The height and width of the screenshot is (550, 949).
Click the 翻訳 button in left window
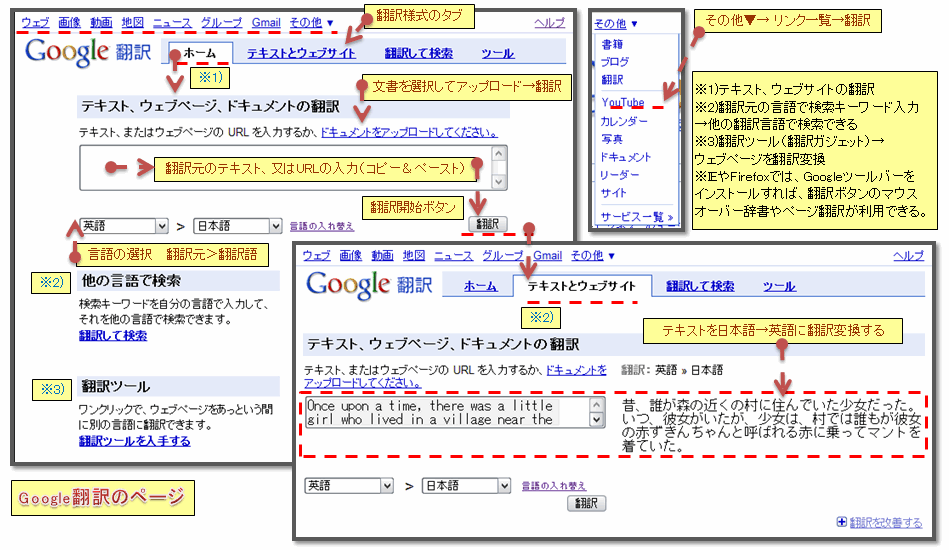click(487, 224)
